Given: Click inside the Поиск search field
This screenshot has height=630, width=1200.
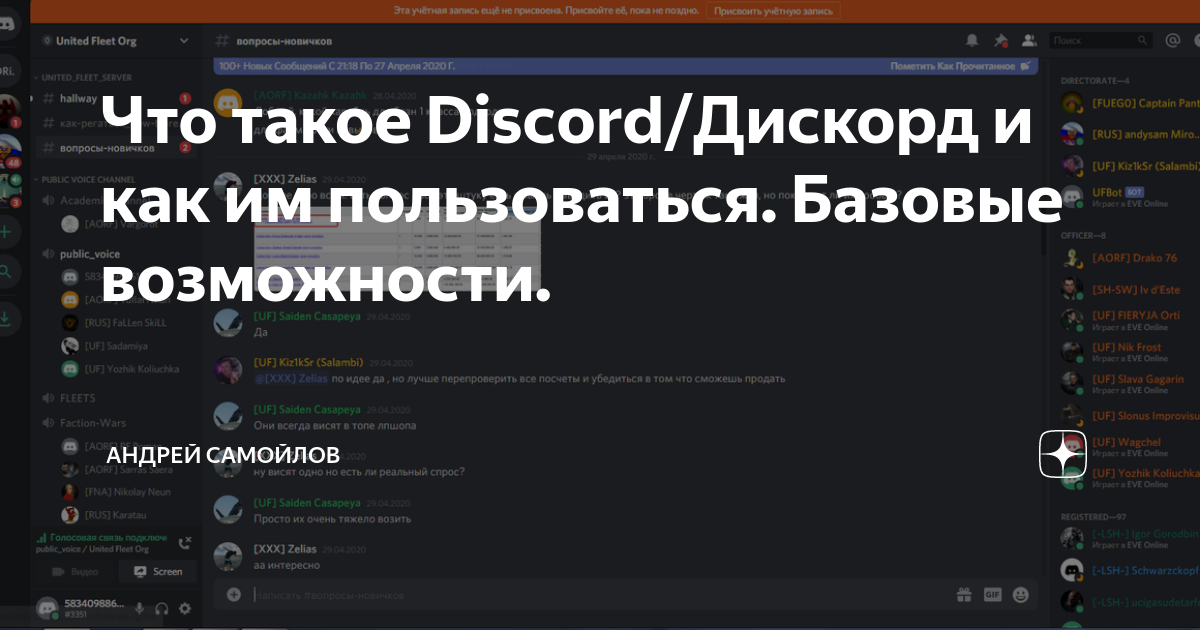Looking at the screenshot, I should 1100,41.
